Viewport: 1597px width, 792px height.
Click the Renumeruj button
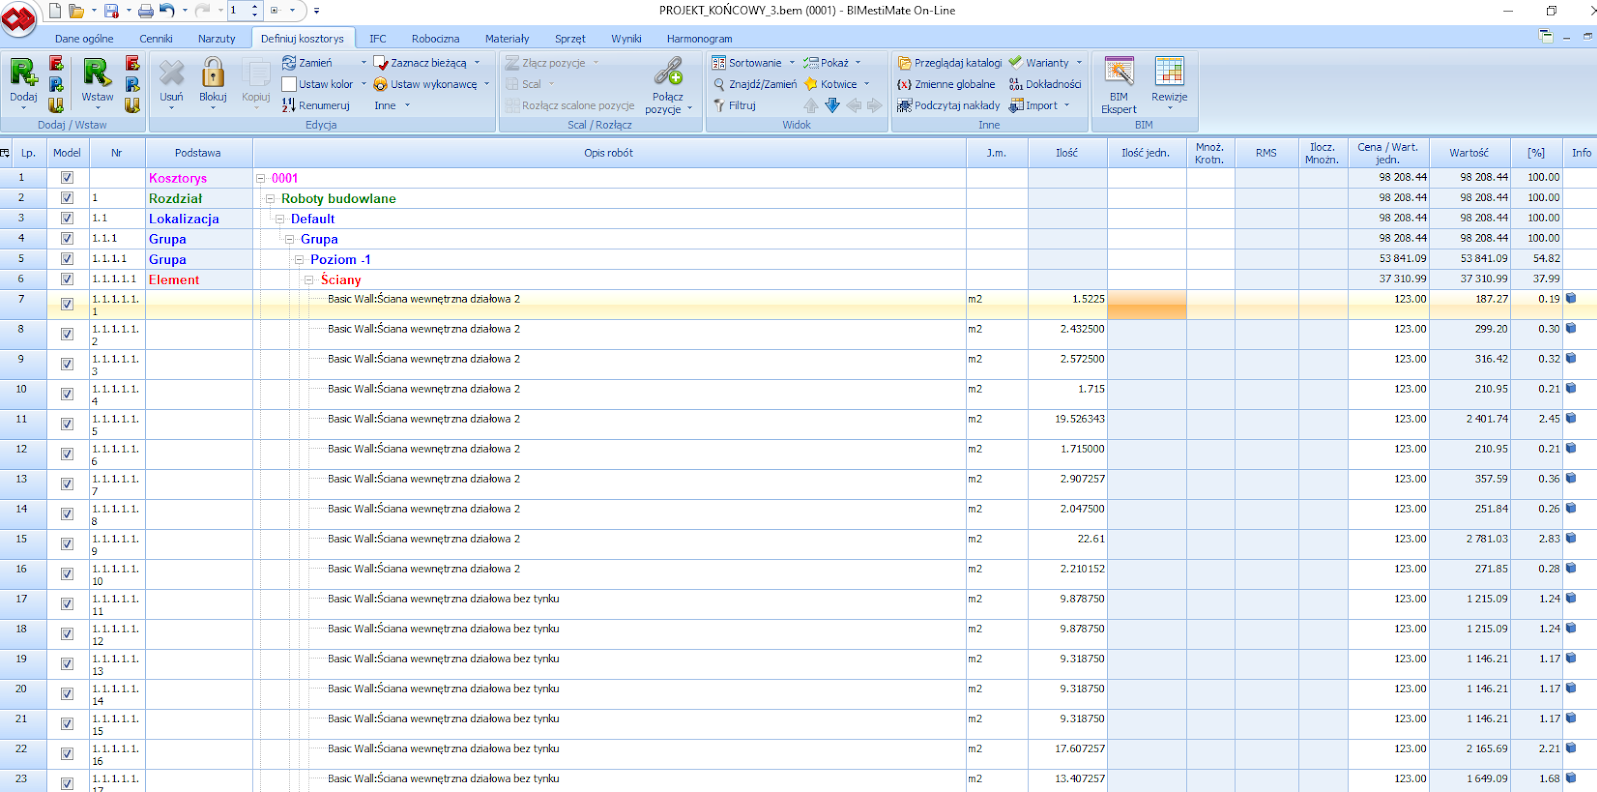(x=316, y=105)
